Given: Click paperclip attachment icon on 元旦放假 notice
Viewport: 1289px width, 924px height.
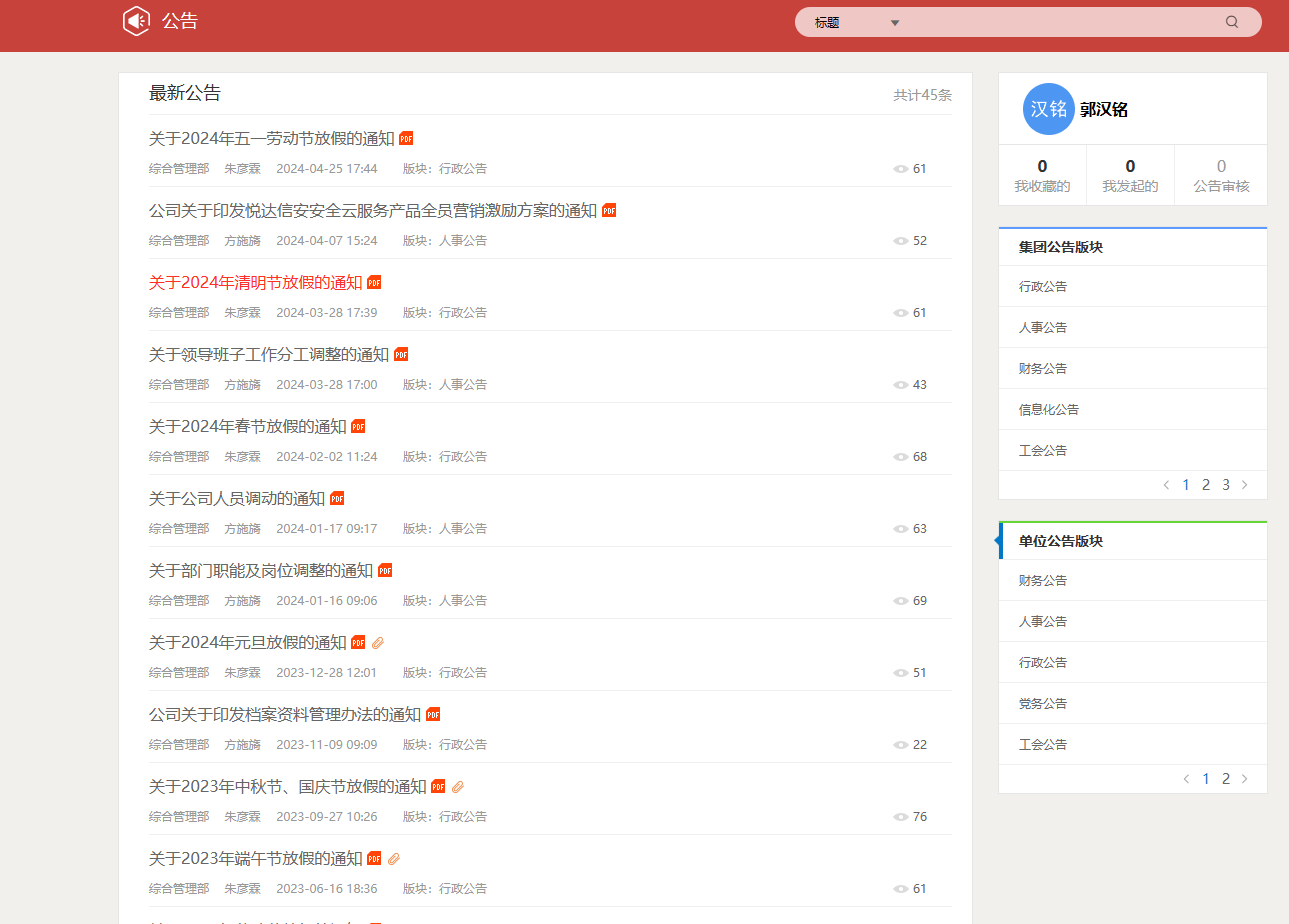Looking at the screenshot, I should pos(378,642).
